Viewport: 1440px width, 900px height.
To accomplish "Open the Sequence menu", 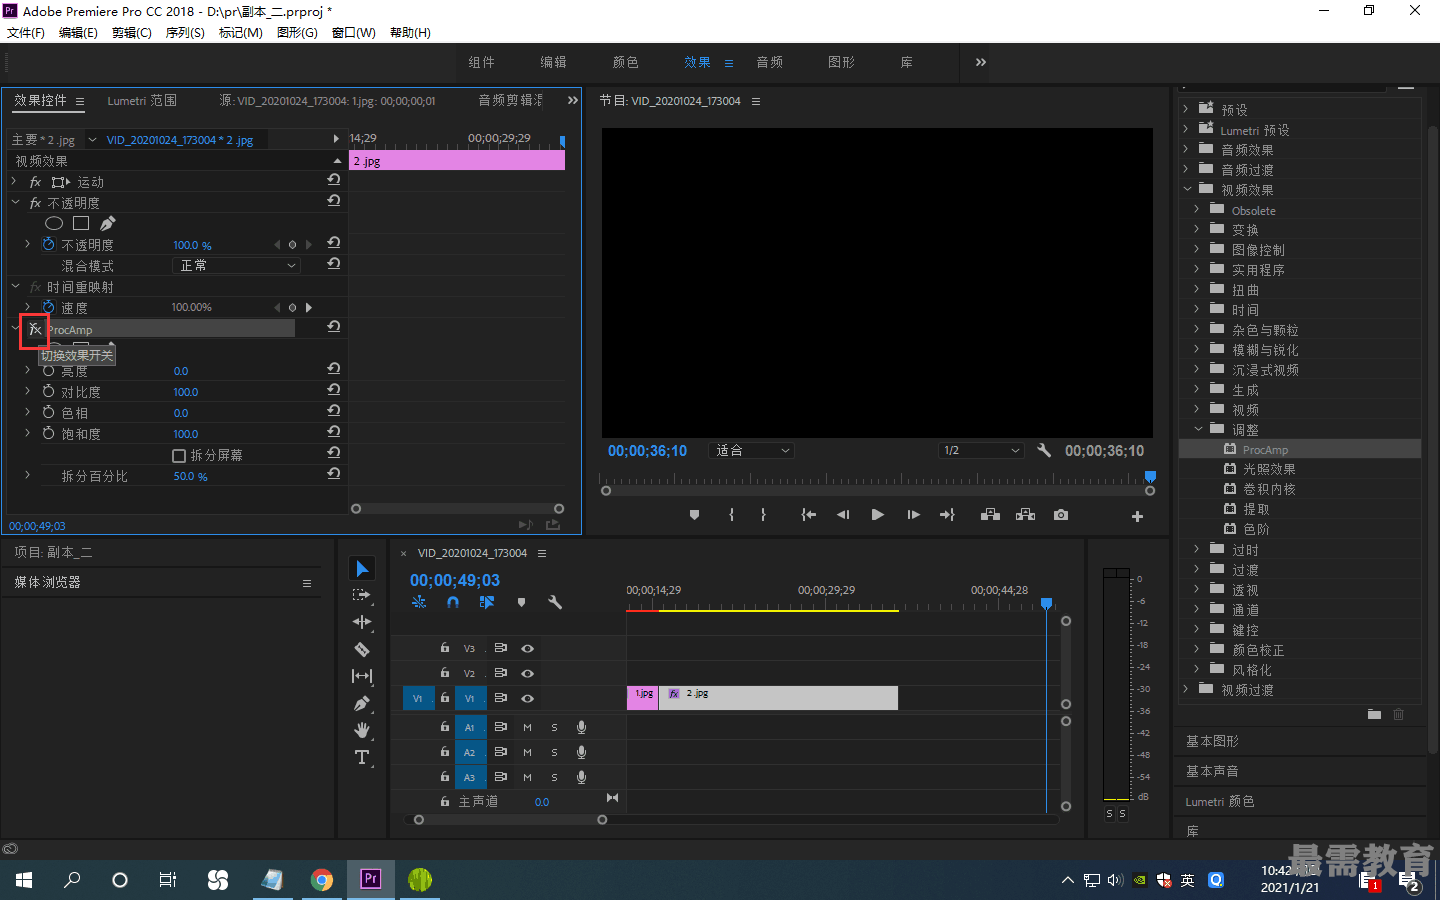I will tap(185, 33).
